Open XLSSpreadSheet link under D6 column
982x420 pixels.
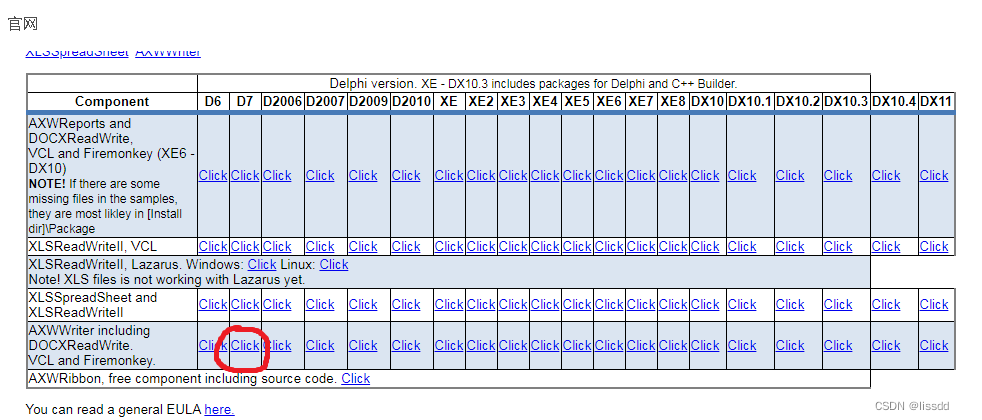pyautogui.click(x=213, y=304)
